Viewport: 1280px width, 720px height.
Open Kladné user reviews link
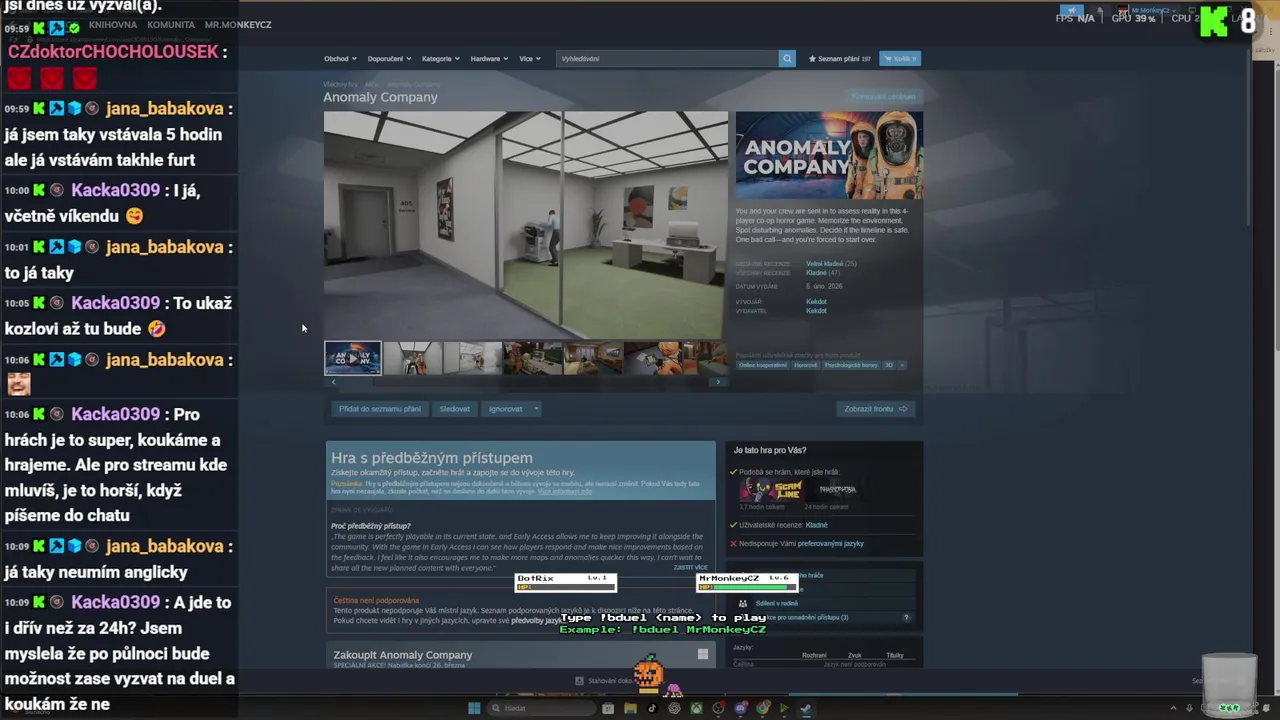tap(816, 525)
